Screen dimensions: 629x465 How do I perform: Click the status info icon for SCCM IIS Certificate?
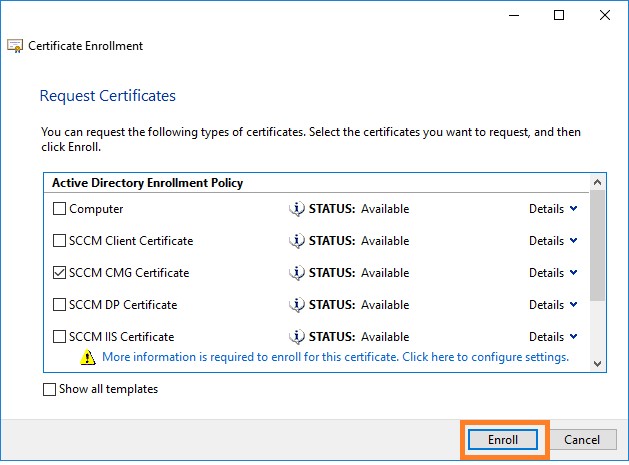(x=297, y=337)
